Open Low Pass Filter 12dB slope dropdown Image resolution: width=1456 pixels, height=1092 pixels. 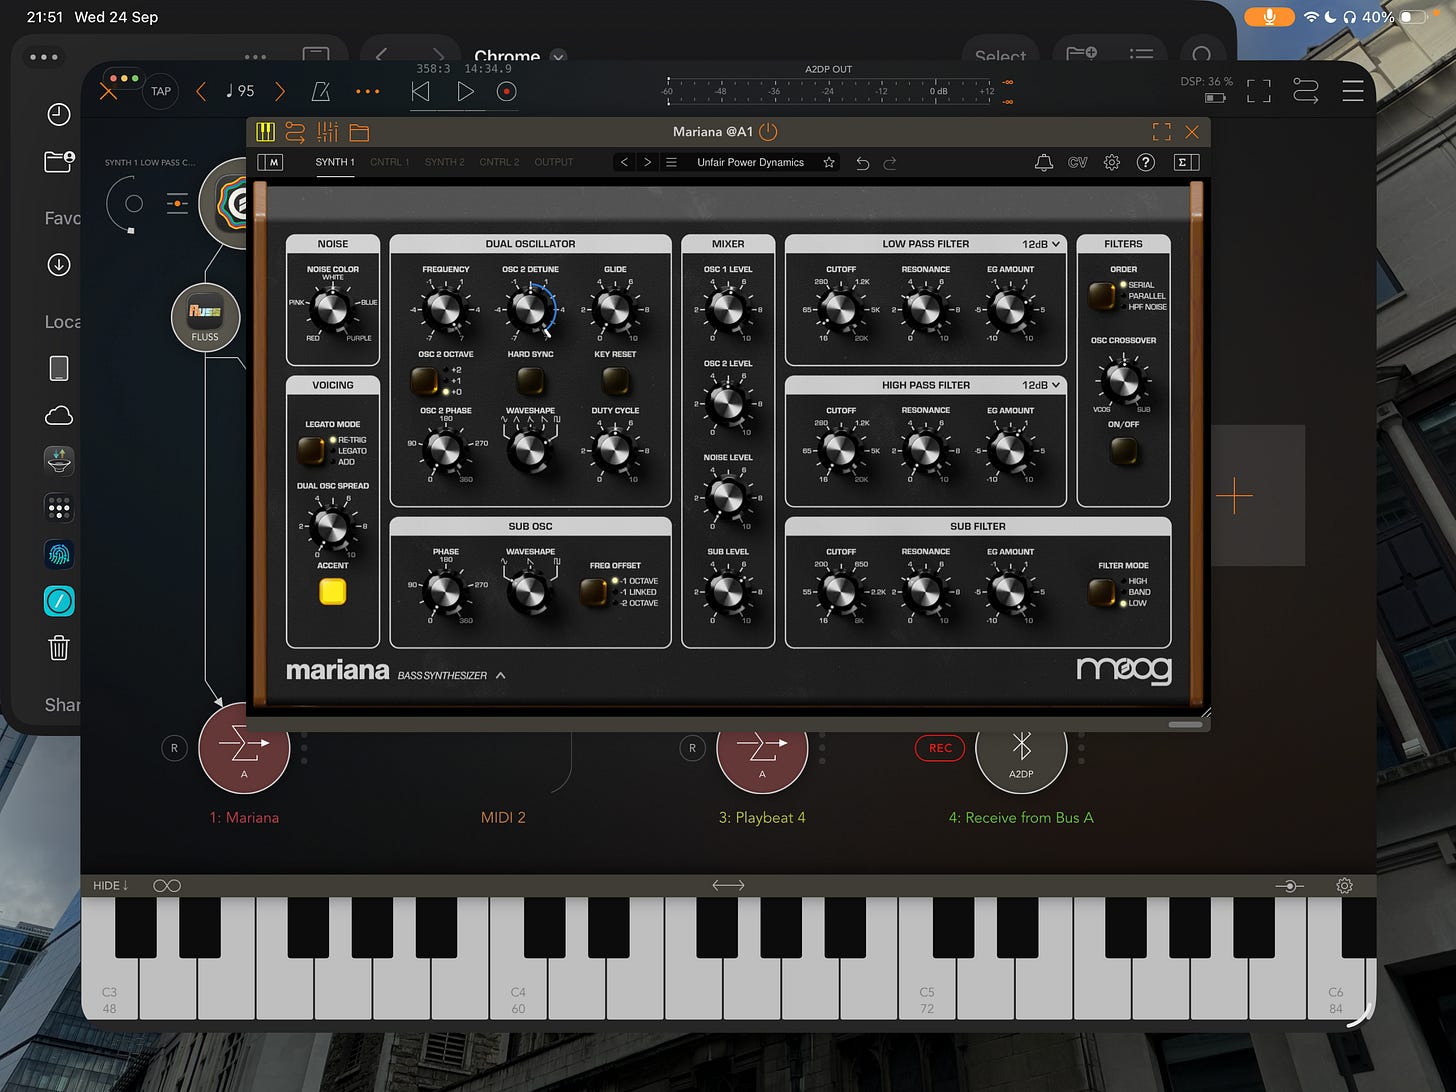(1041, 244)
